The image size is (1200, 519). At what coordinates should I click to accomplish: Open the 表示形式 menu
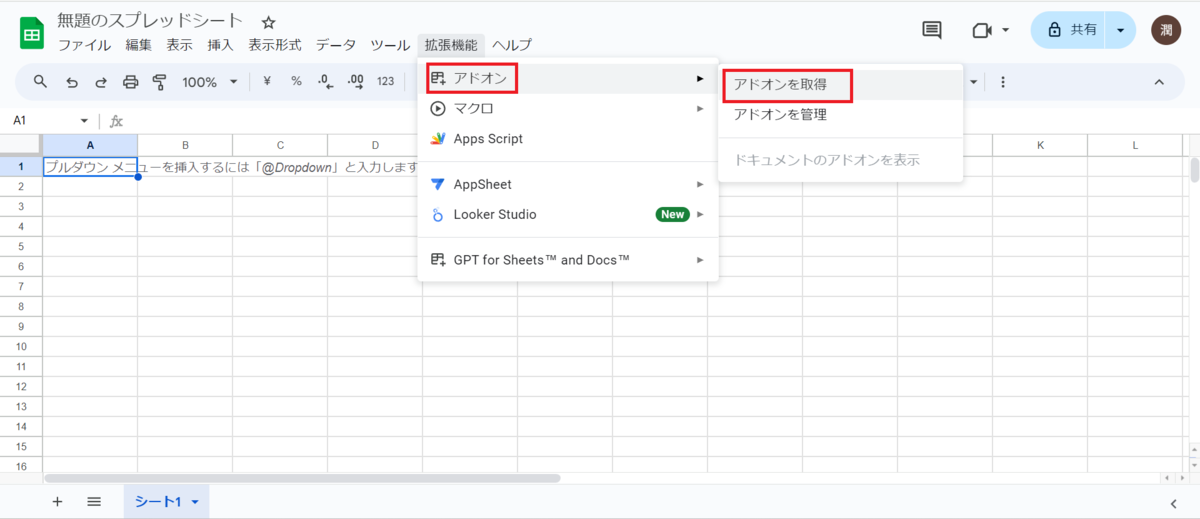[x=275, y=45]
